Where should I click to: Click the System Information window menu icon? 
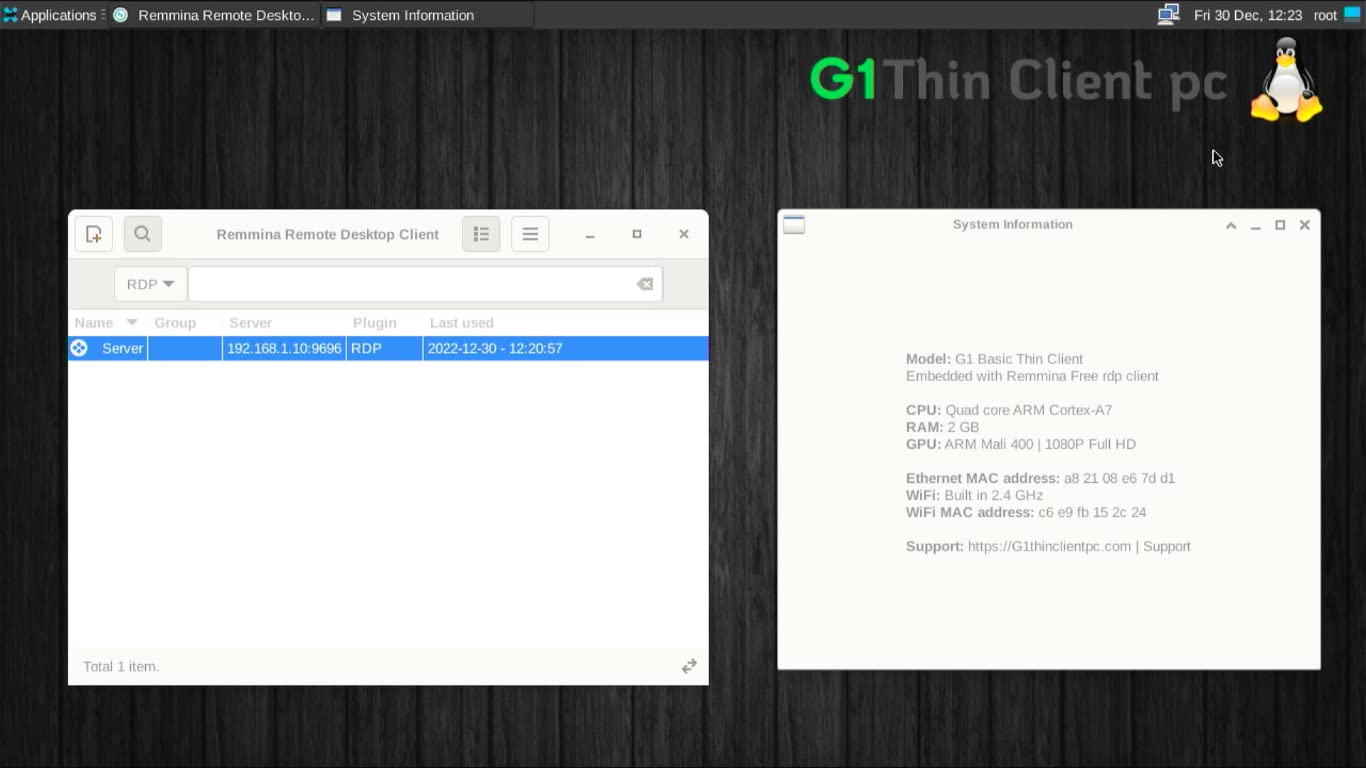tap(793, 224)
